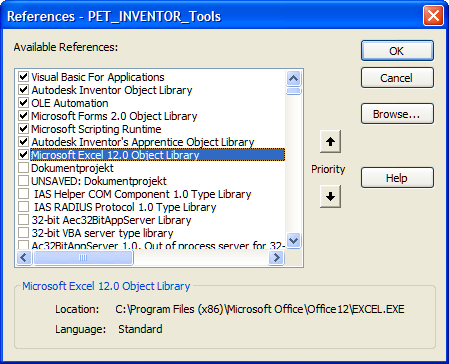
Task: Check UNSAVED: Dokumentprojekt reference
Action: click(x=23, y=181)
